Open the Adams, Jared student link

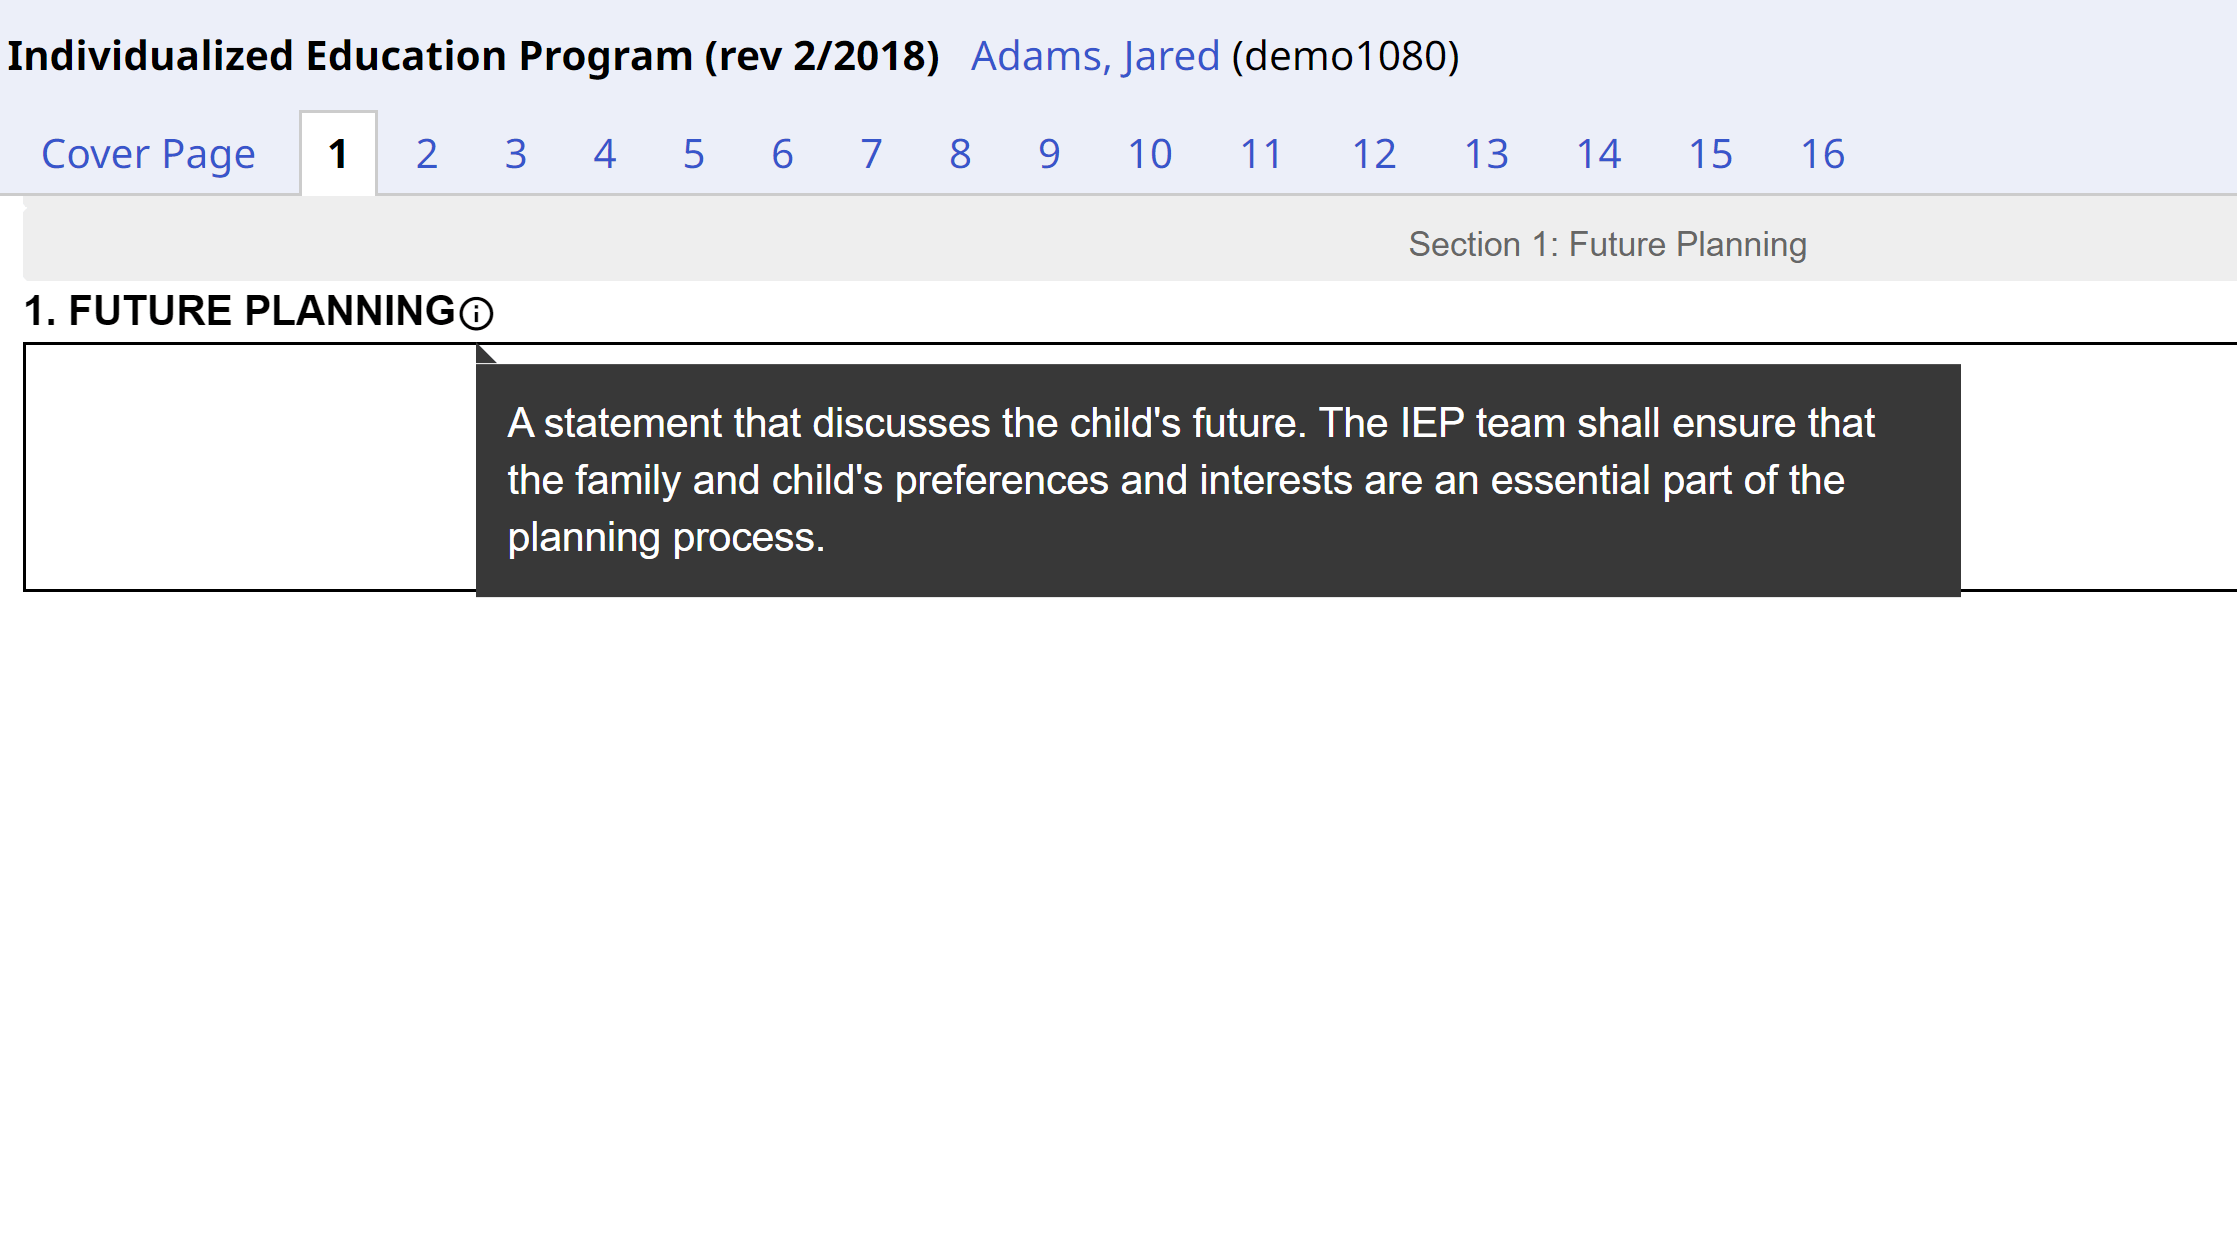click(x=1095, y=56)
